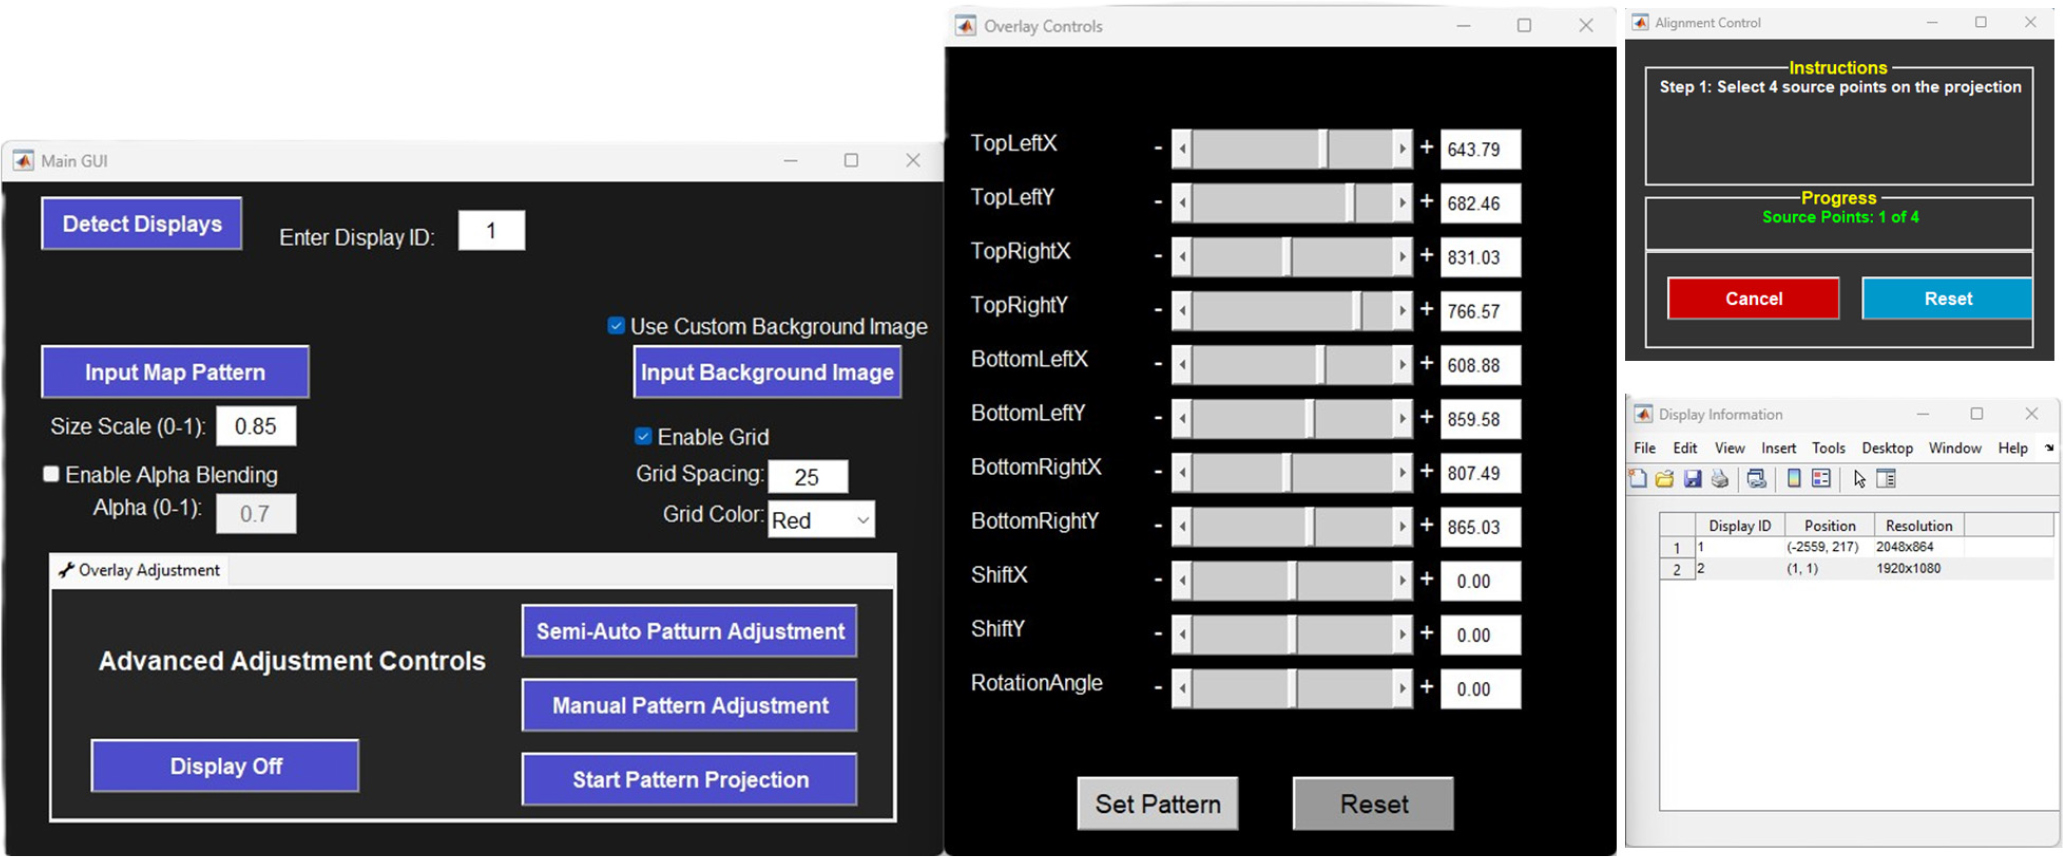Open the Property Inspector toolbar icon
Image resolution: width=2063 pixels, height=857 pixels.
[1886, 479]
